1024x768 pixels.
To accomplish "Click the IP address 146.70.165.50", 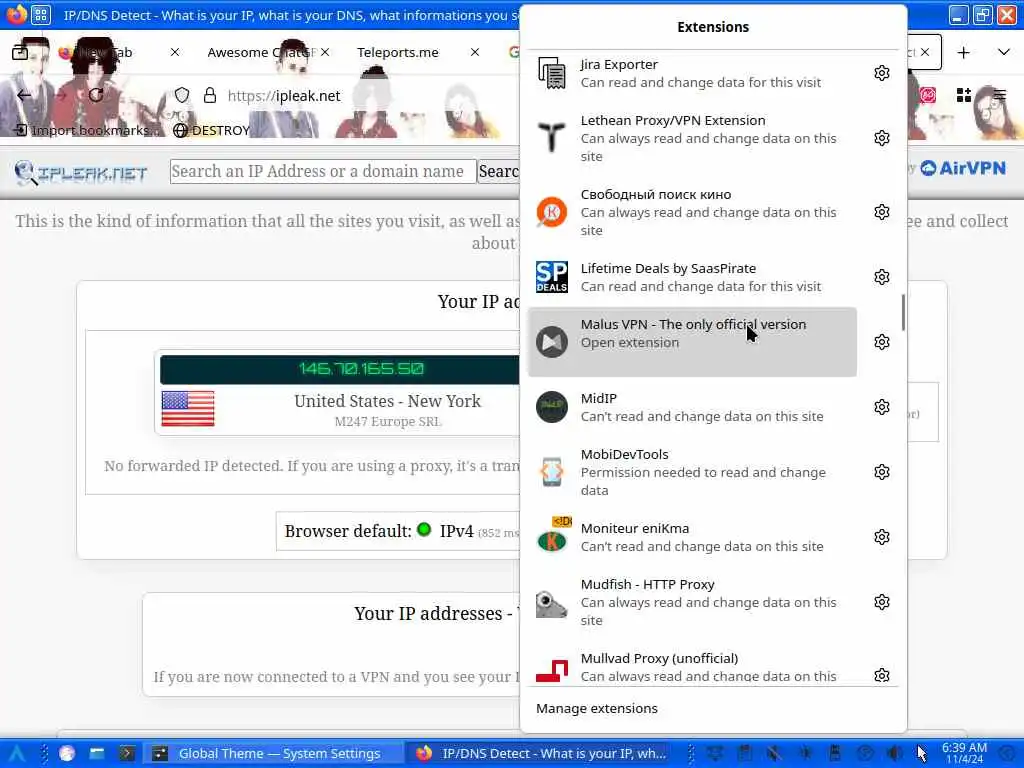I will (361, 368).
